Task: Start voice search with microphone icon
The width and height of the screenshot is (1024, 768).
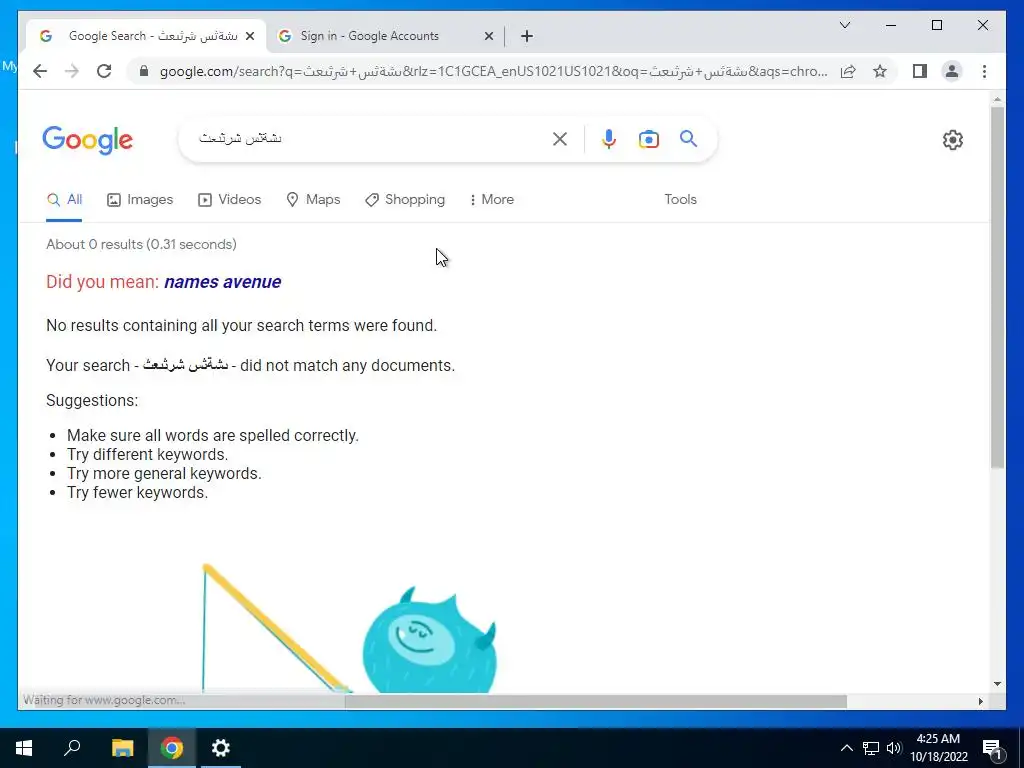Action: click(609, 139)
